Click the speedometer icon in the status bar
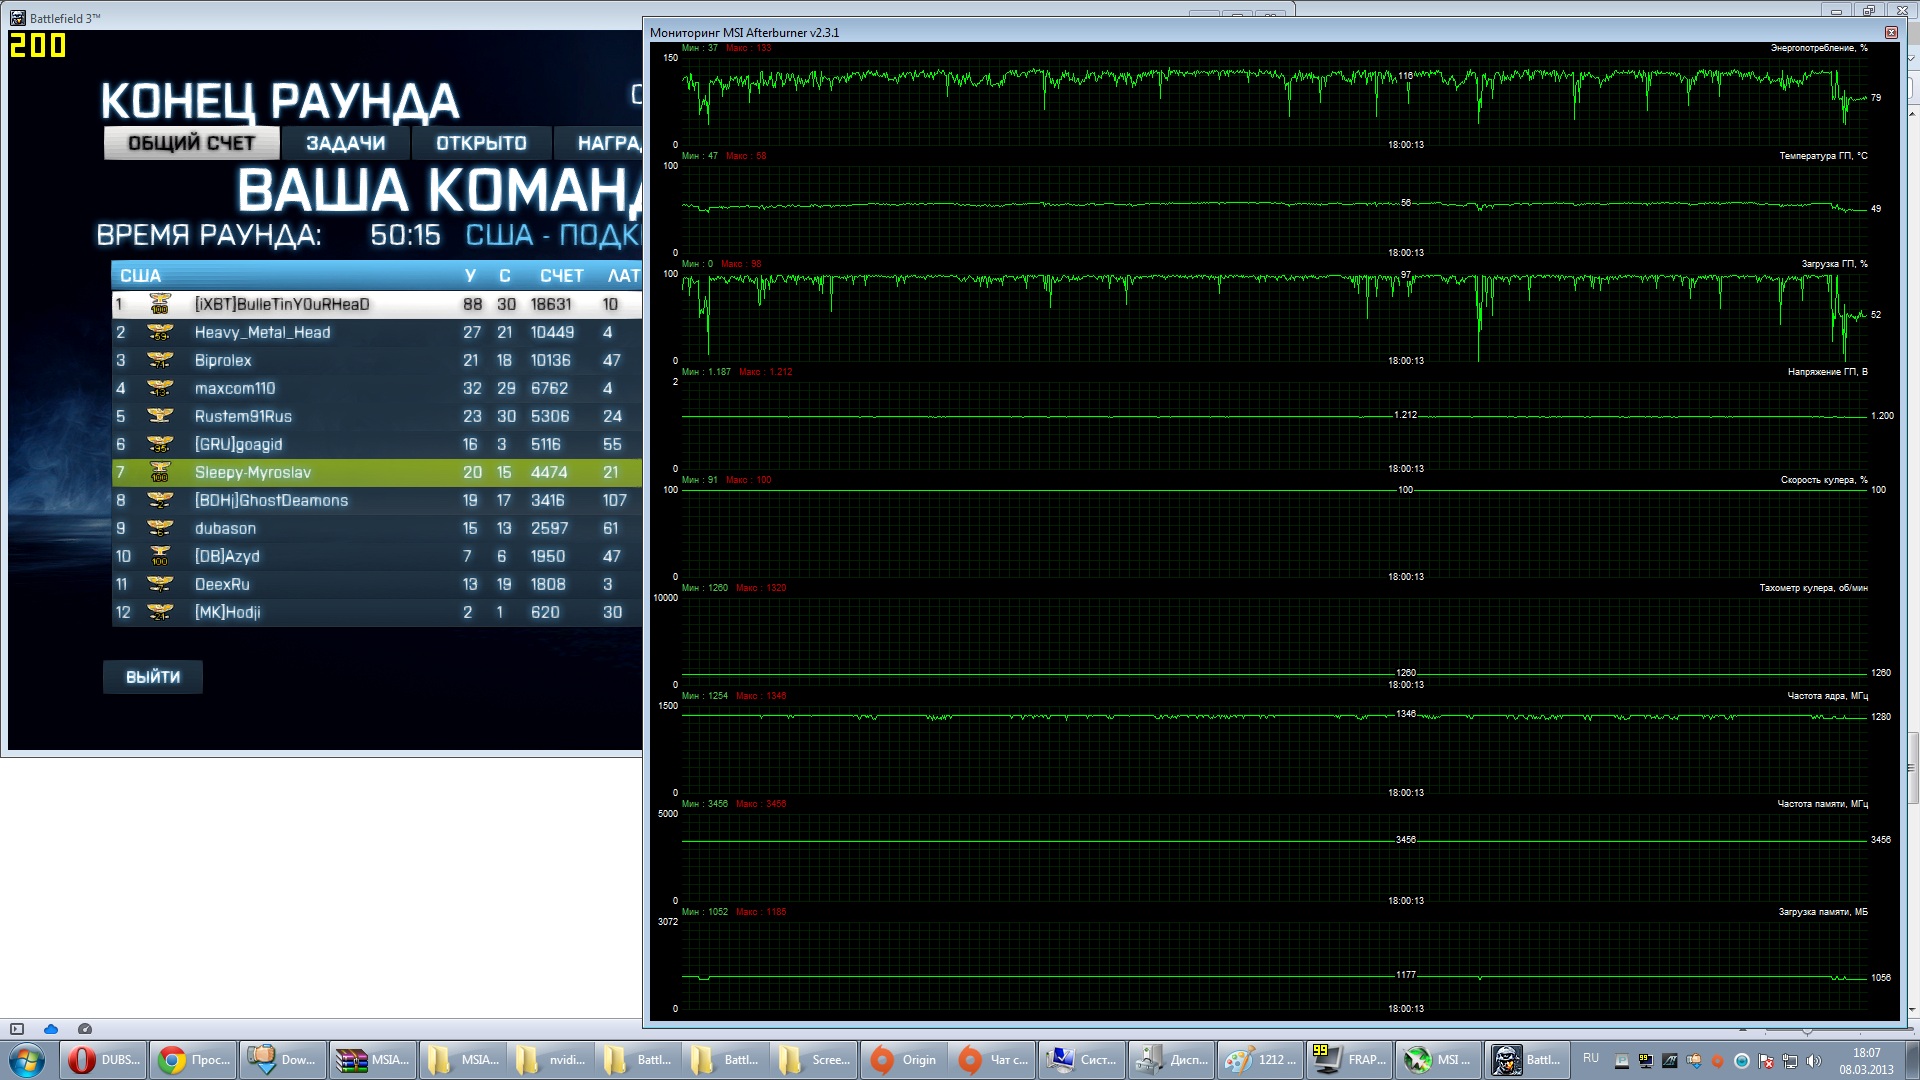 [x=85, y=1029]
